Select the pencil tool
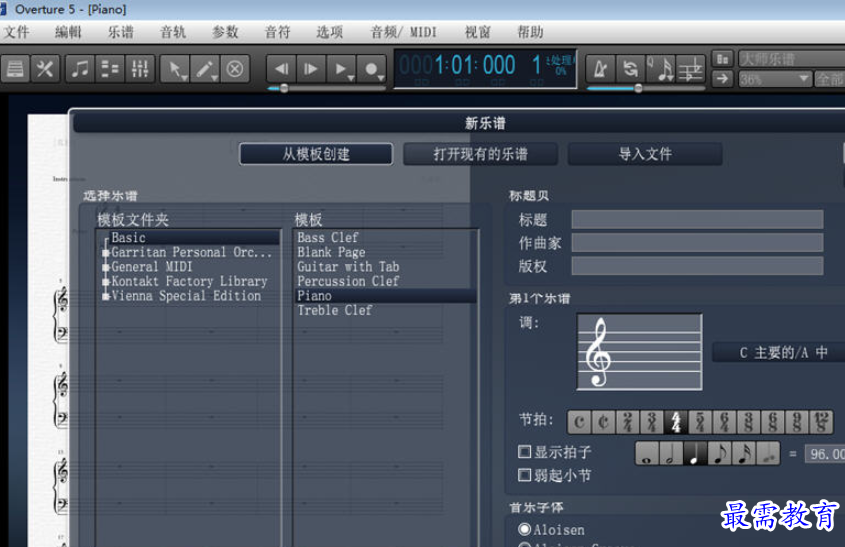The image size is (845, 547). pyautogui.click(x=205, y=69)
